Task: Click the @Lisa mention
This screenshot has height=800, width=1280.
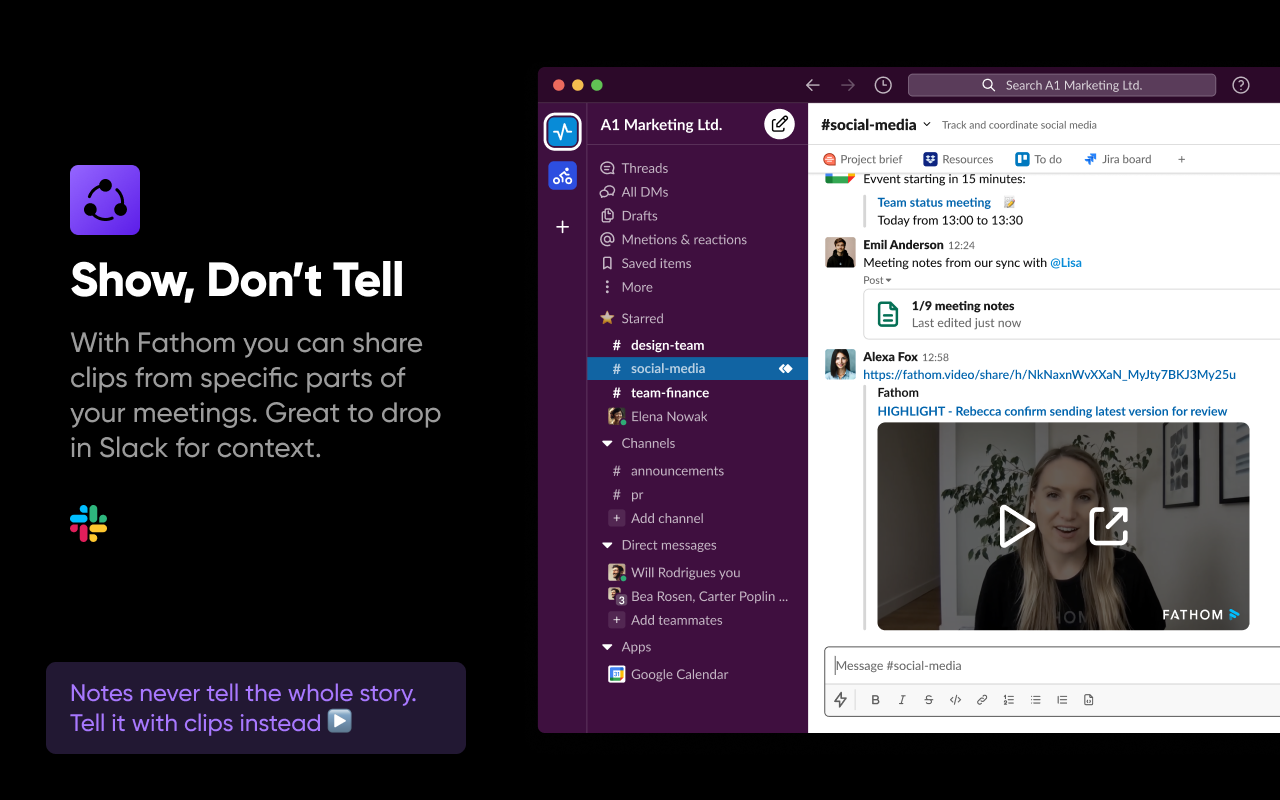Action: (x=1066, y=263)
